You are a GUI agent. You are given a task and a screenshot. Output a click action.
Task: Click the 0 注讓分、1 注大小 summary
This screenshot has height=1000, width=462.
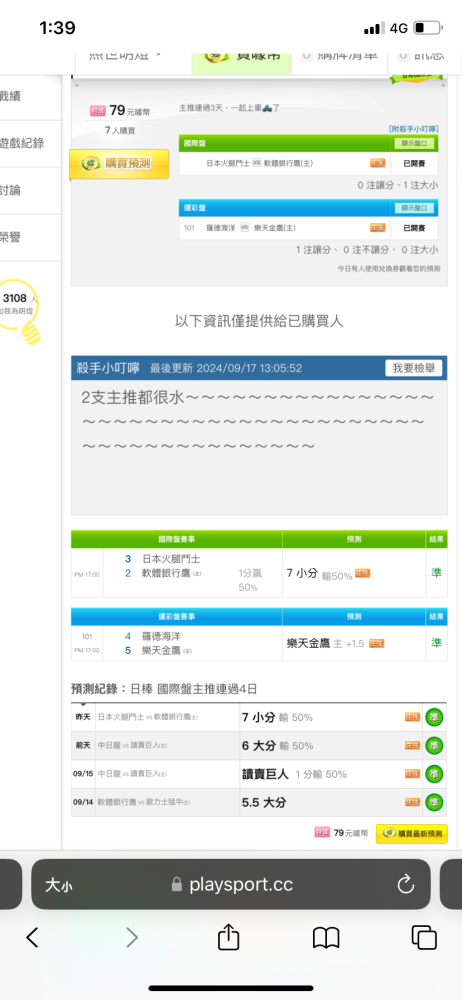click(398, 186)
